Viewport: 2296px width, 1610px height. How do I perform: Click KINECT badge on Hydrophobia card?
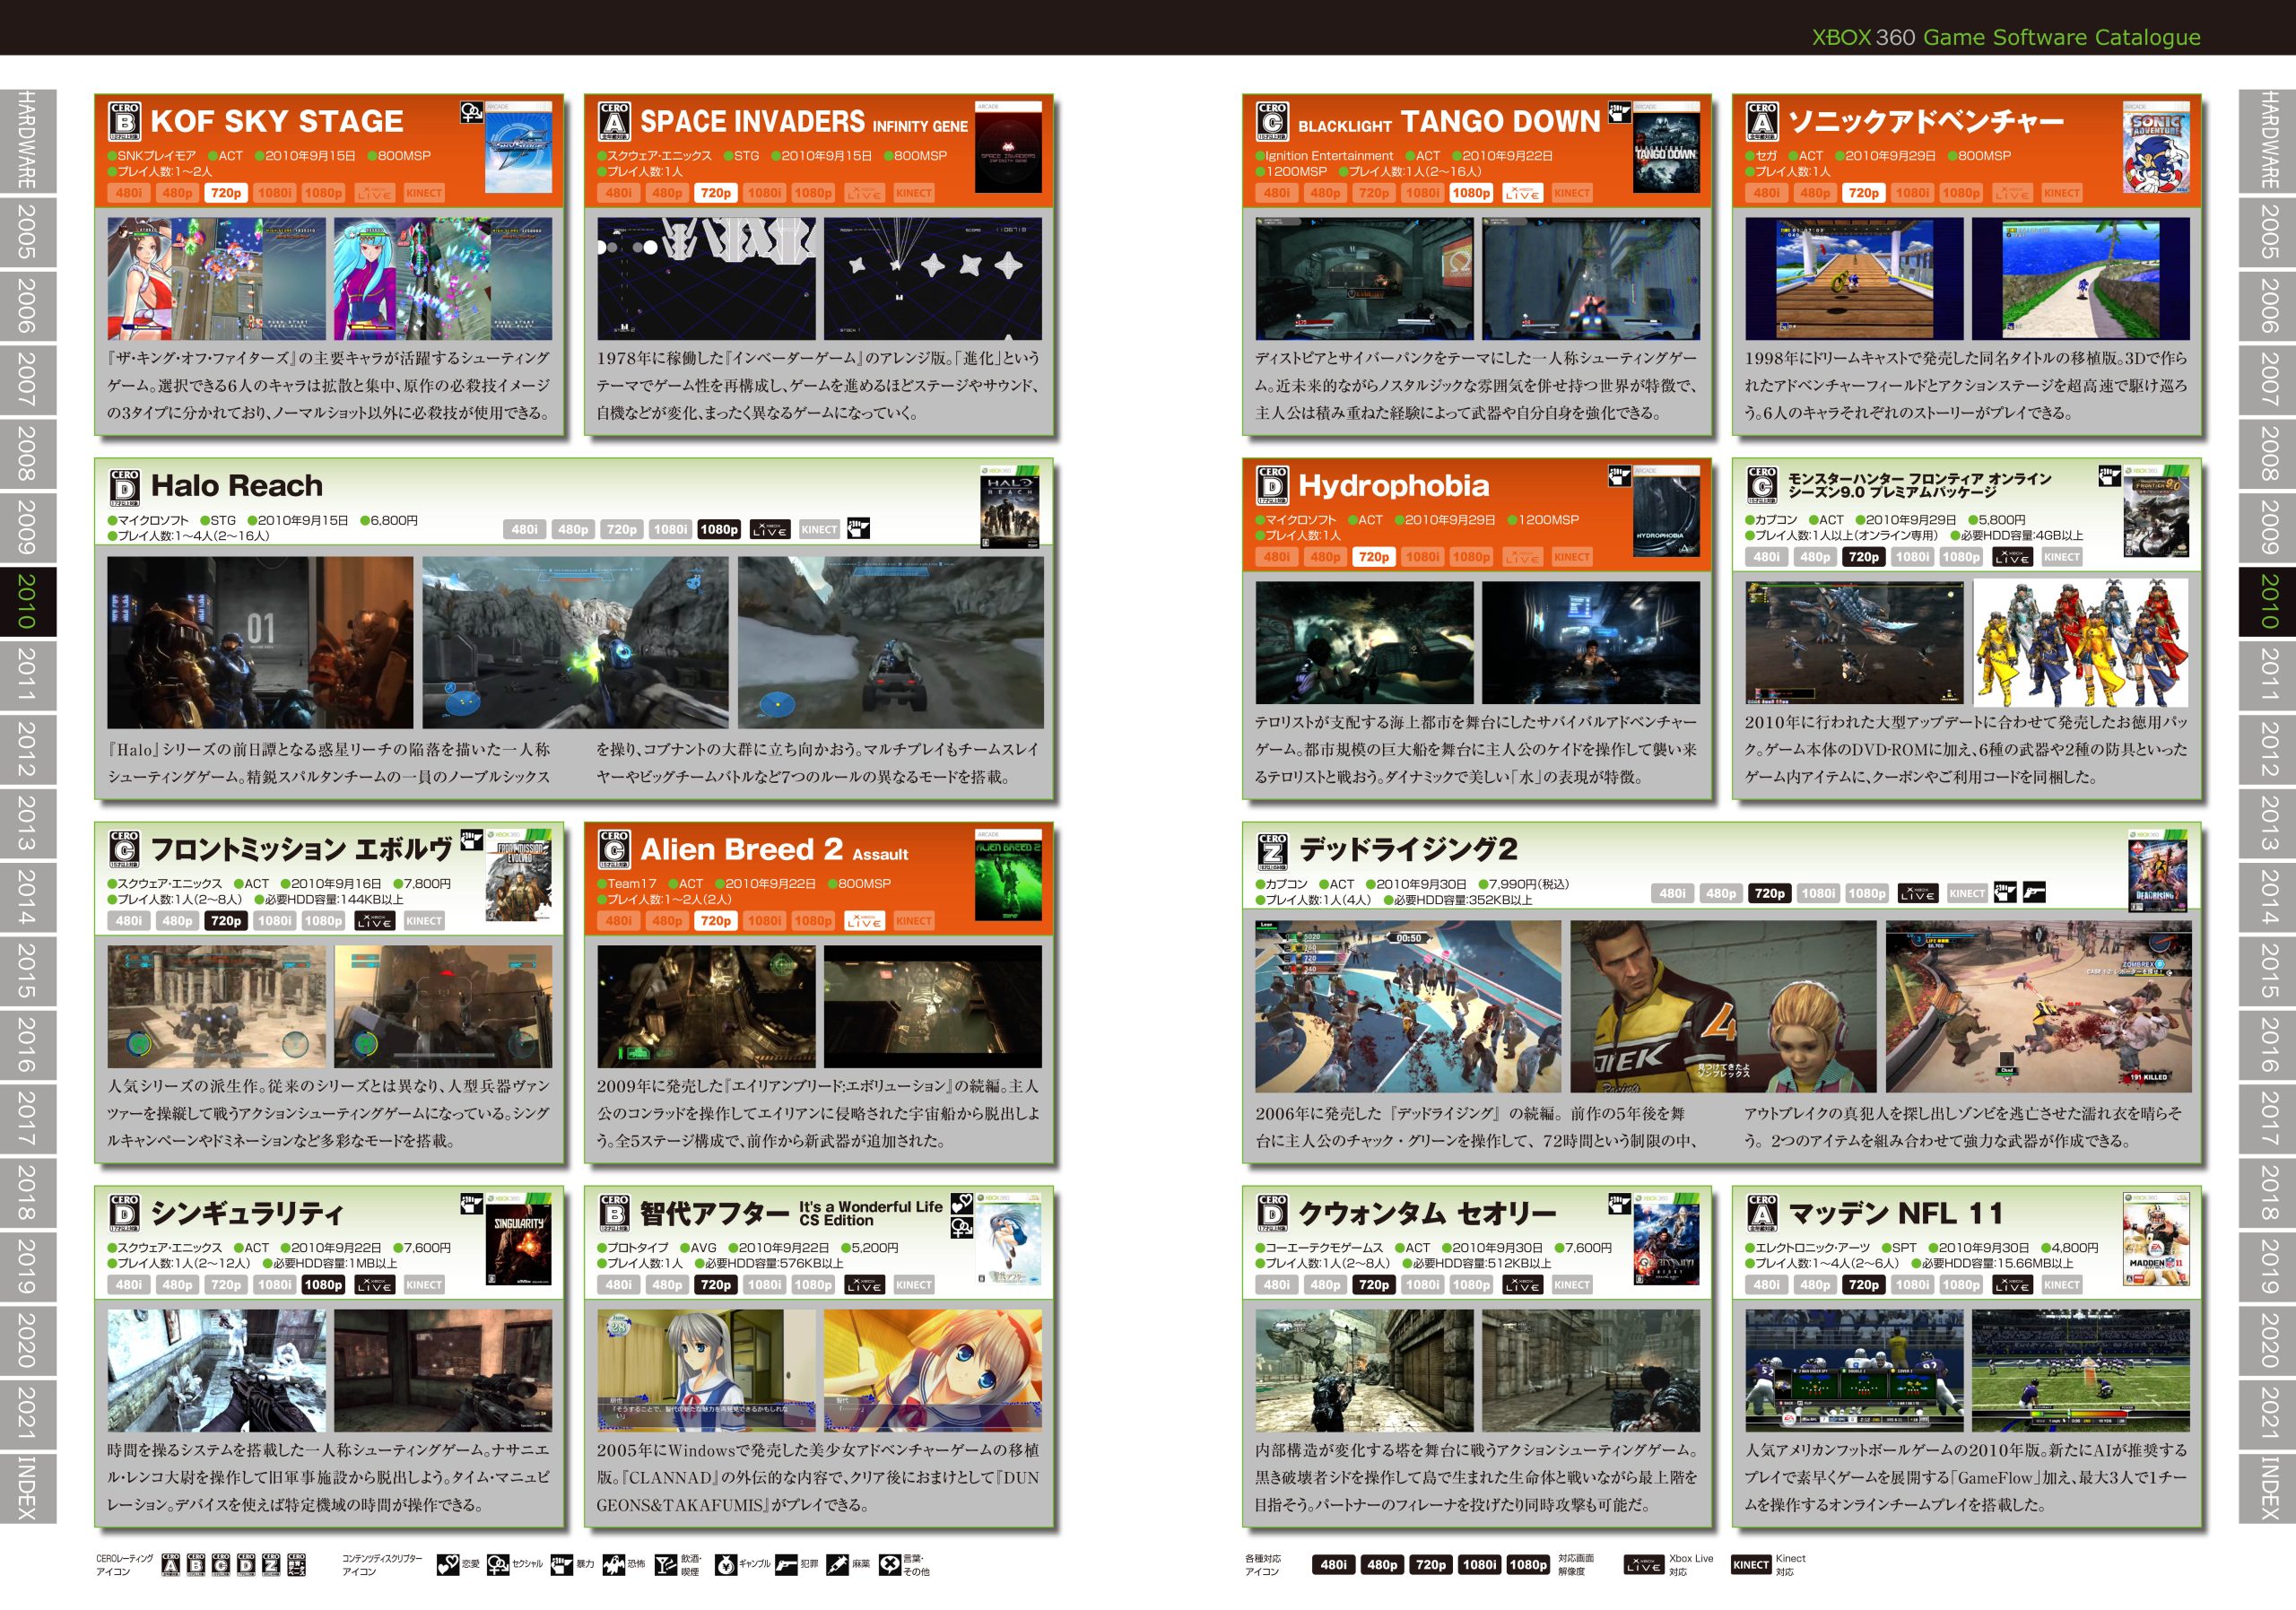[1571, 557]
